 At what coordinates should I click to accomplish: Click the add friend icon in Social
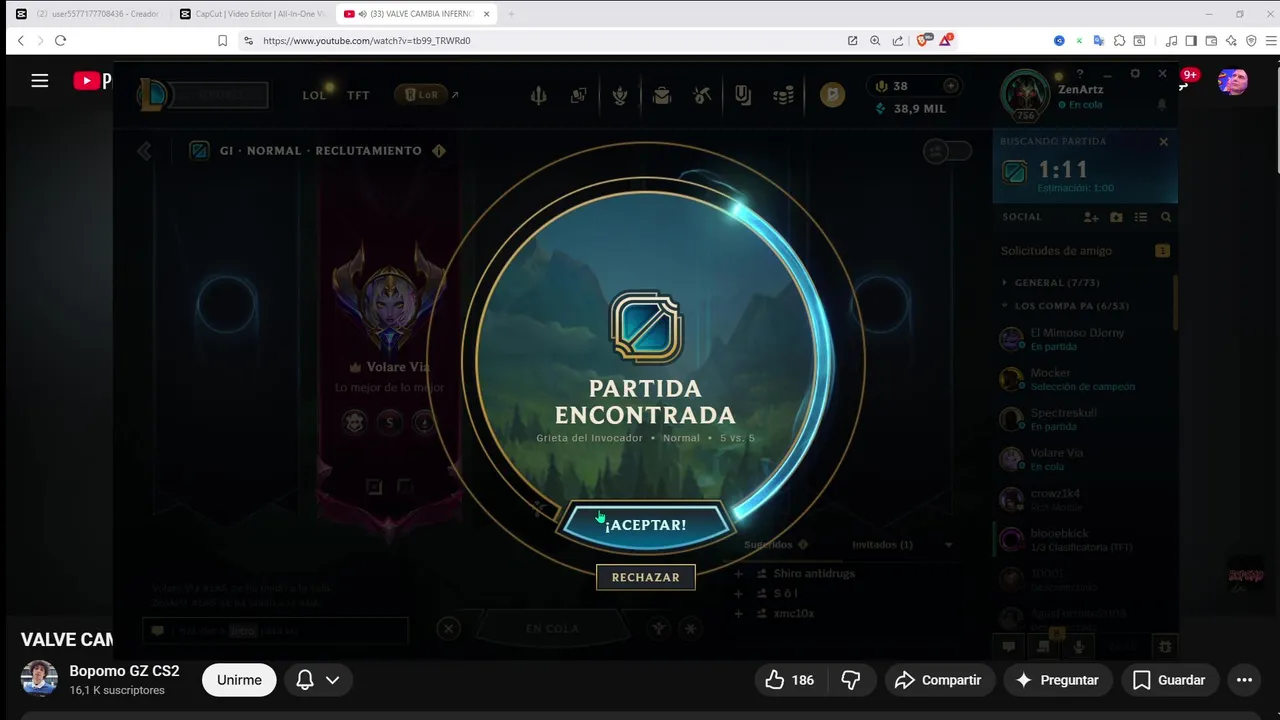(1091, 217)
